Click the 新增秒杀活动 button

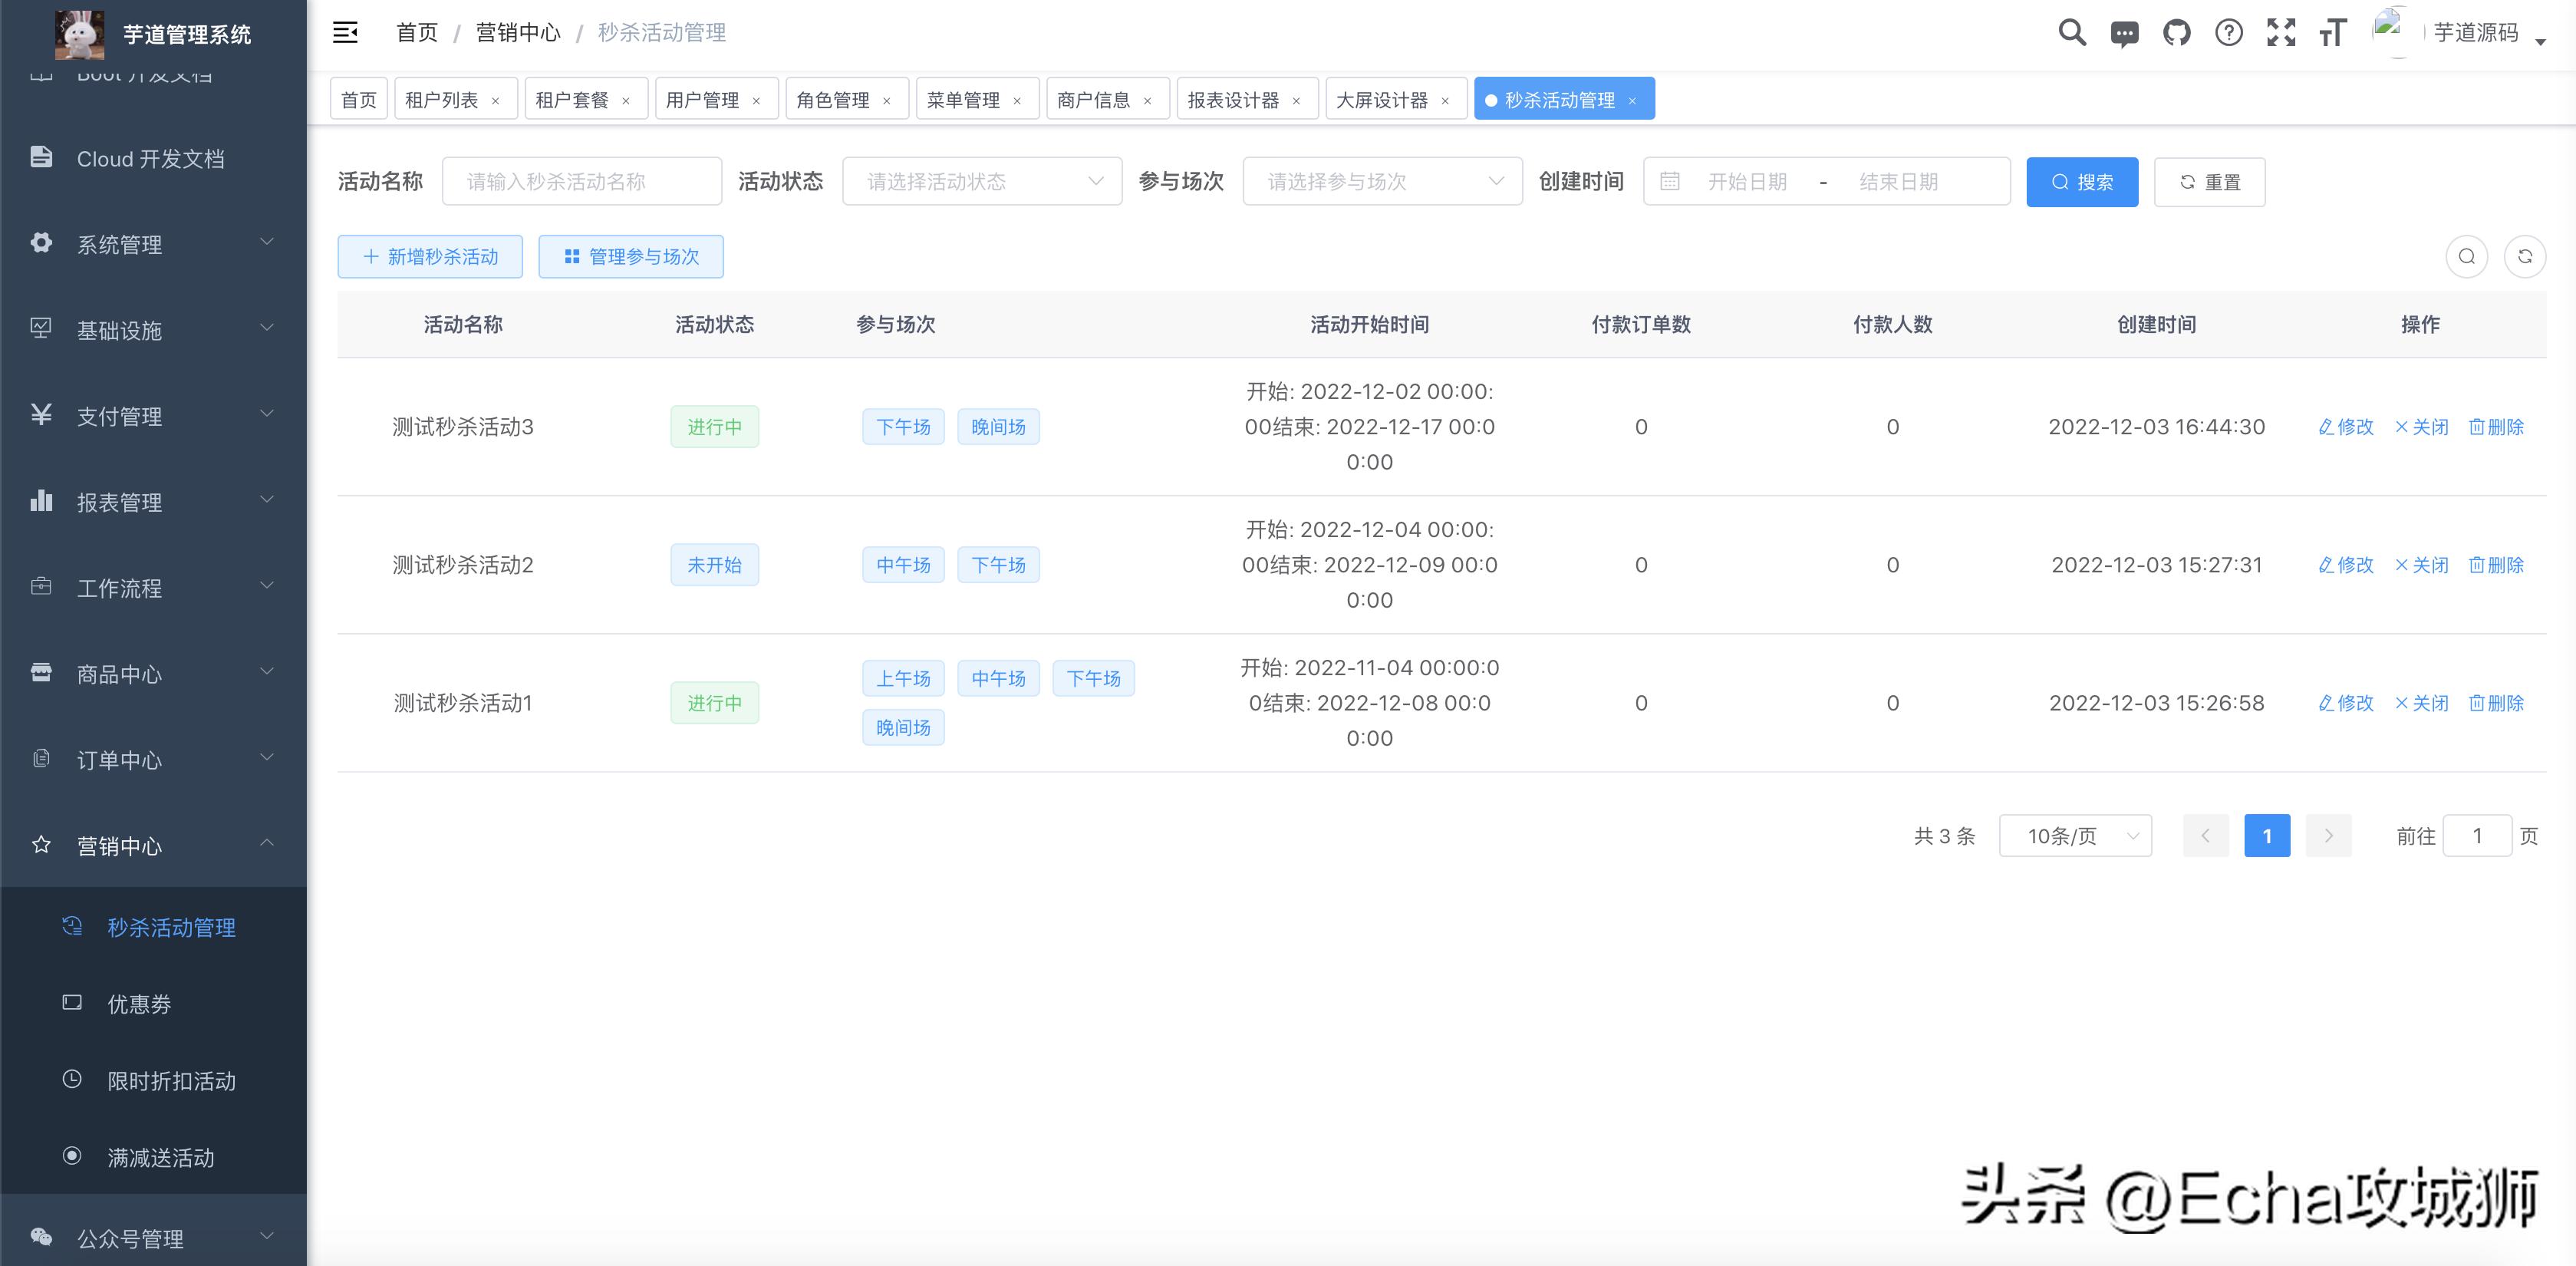click(x=430, y=256)
